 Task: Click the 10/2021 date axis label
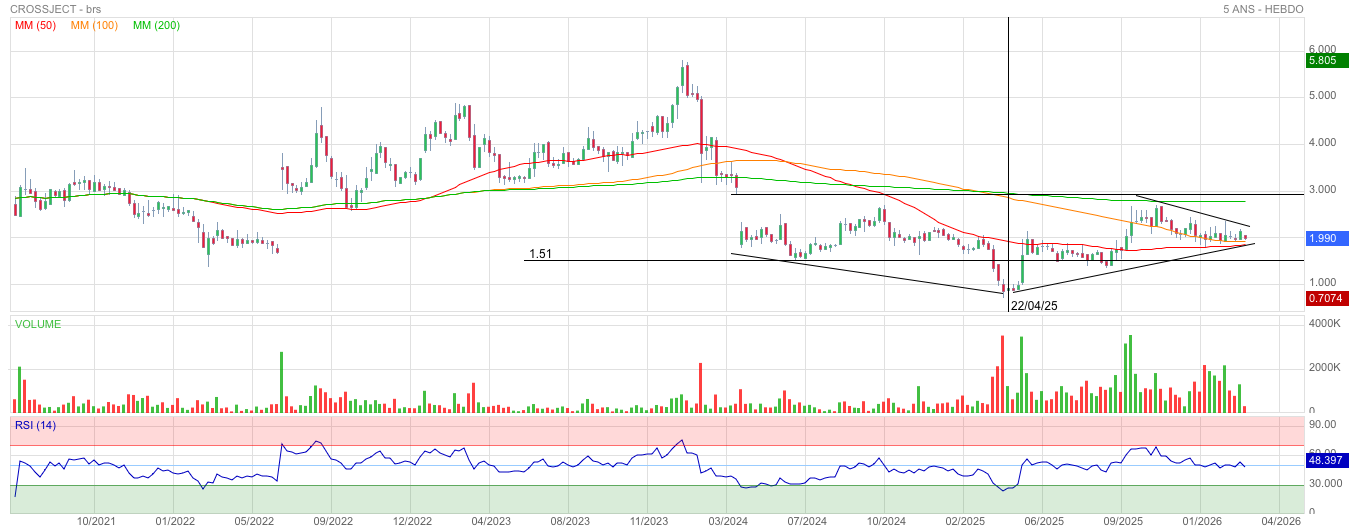coord(96,521)
